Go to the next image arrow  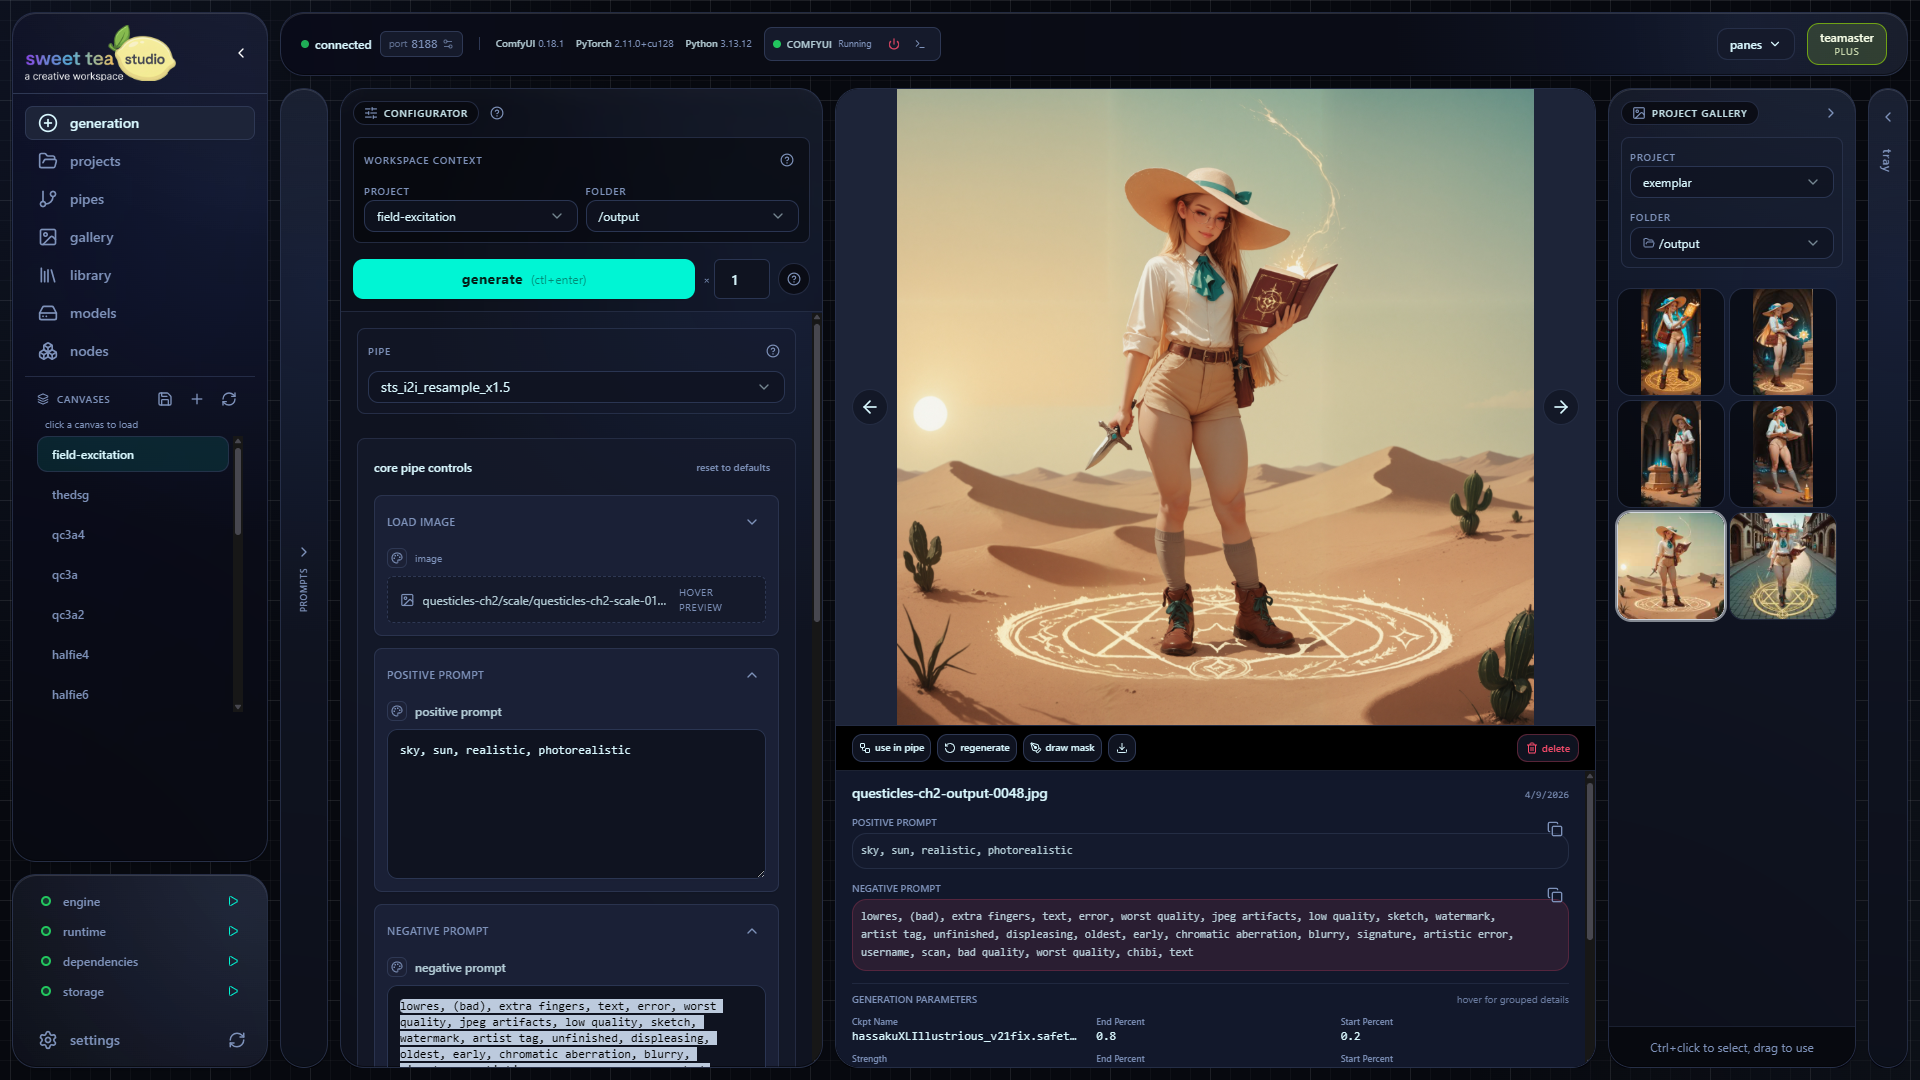(x=1560, y=407)
